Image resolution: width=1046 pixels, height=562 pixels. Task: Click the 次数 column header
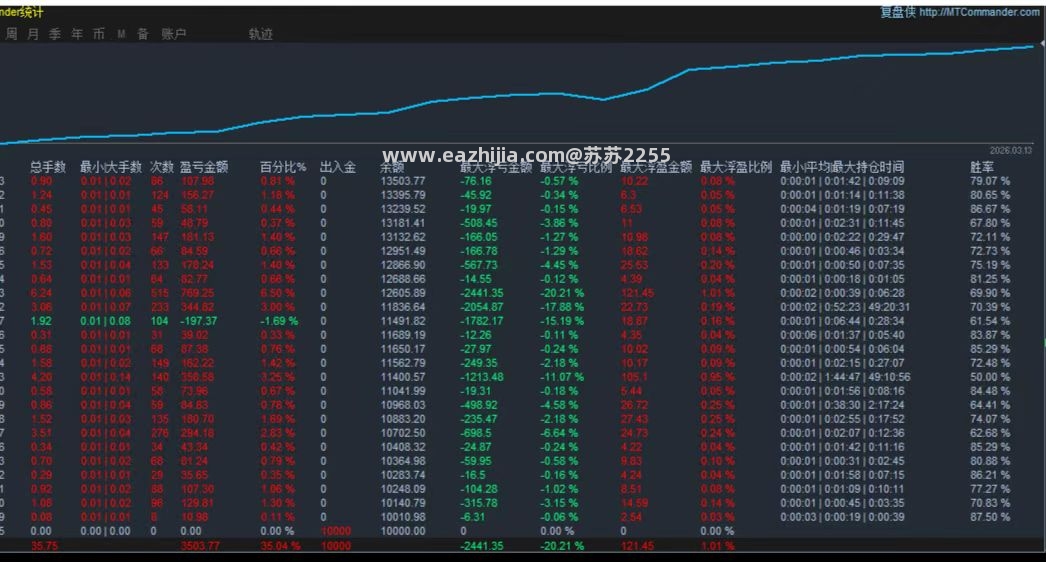pyautogui.click(x=162, y=167)
